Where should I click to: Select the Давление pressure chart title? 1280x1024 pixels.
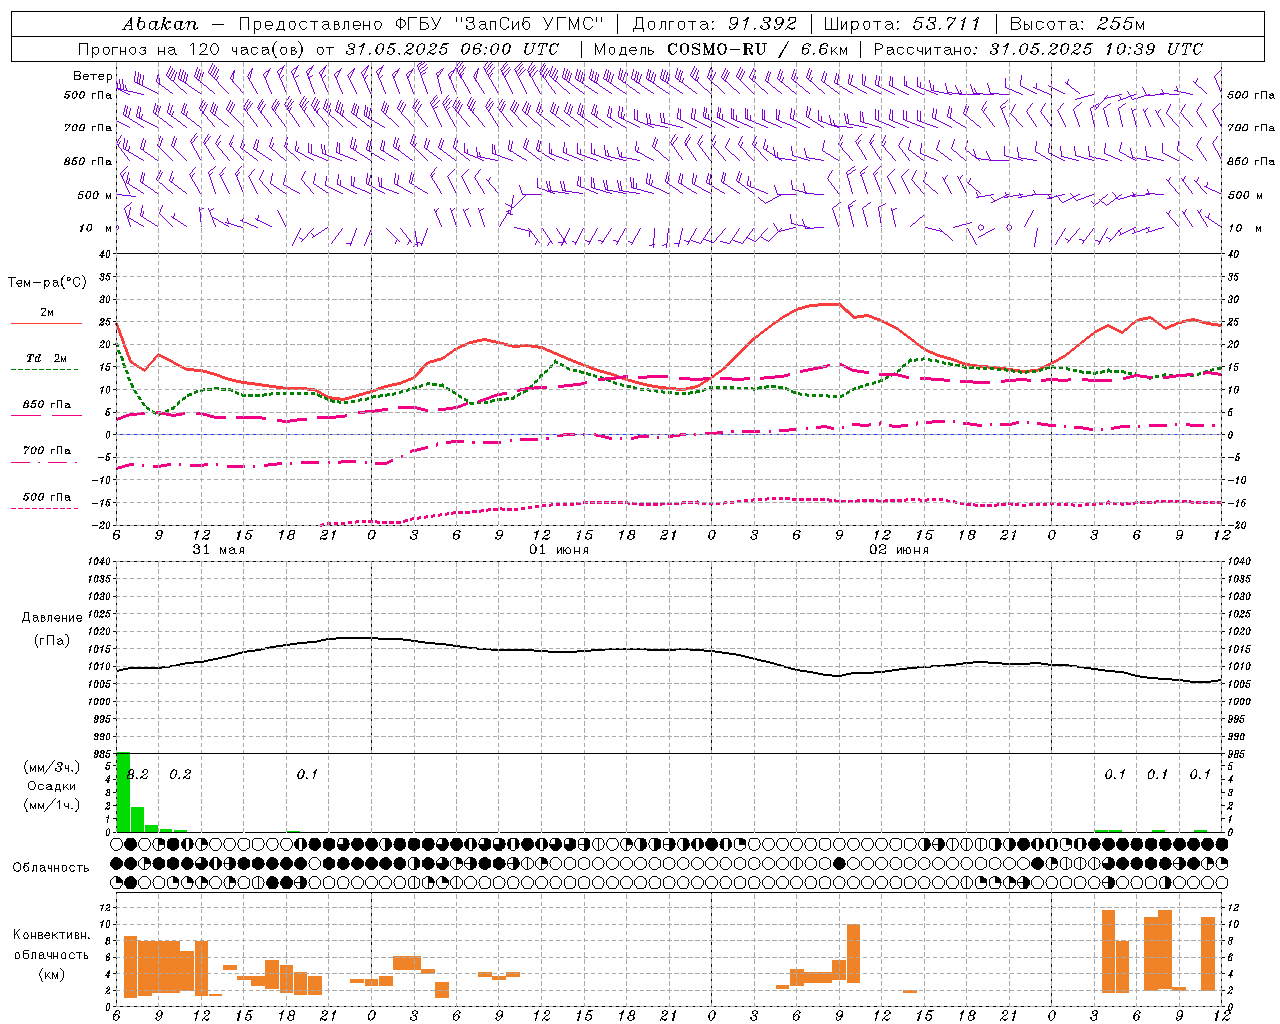[51, 618]
